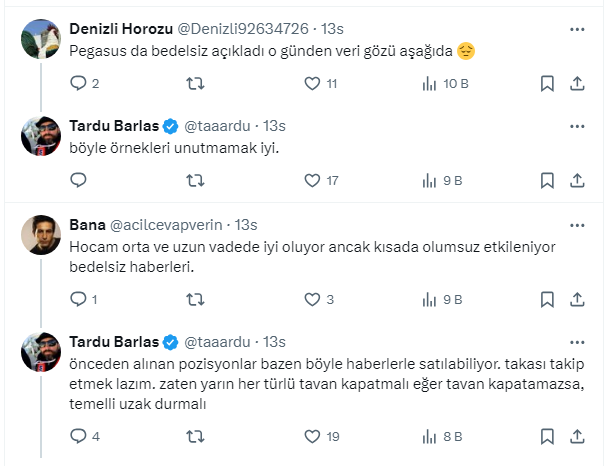Viewport: 614px width, 466px height.
Task: Like Tardu Barlas's tweet with 17 likes
Action: coord(312,181)
